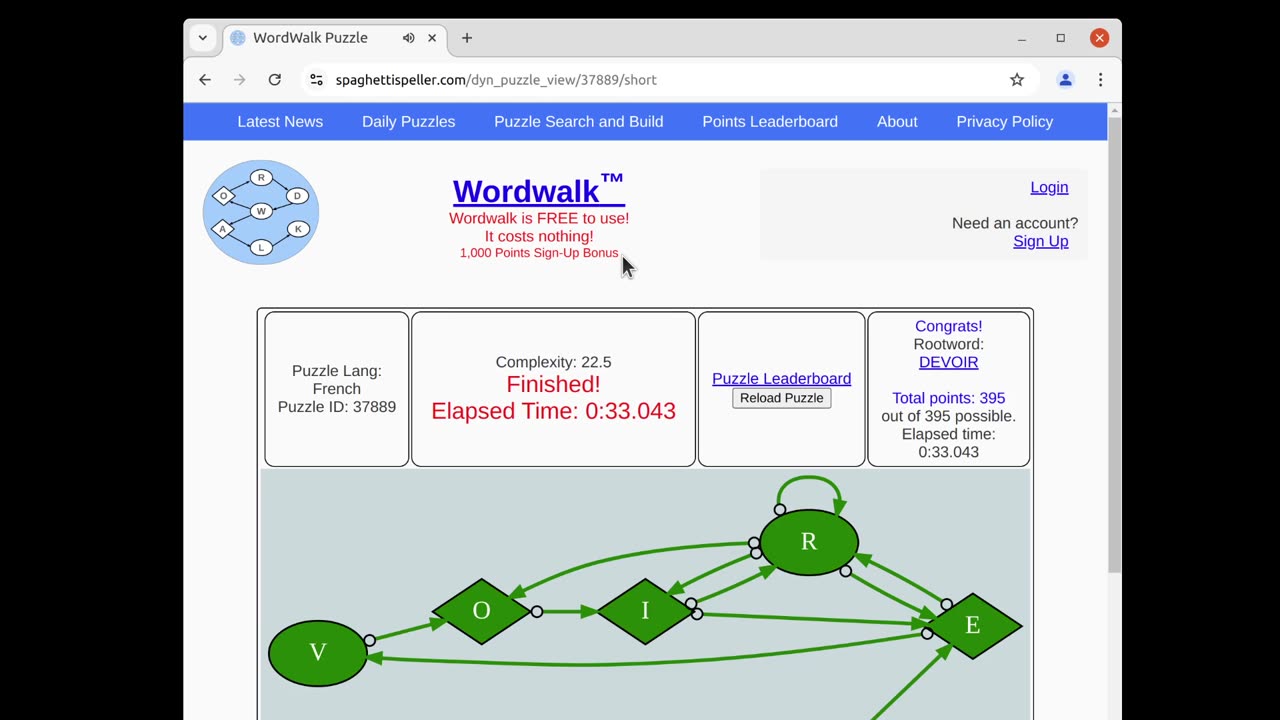Click the browser forward arrow
This screenshot has height=720, width=1280.
[239, 80]
